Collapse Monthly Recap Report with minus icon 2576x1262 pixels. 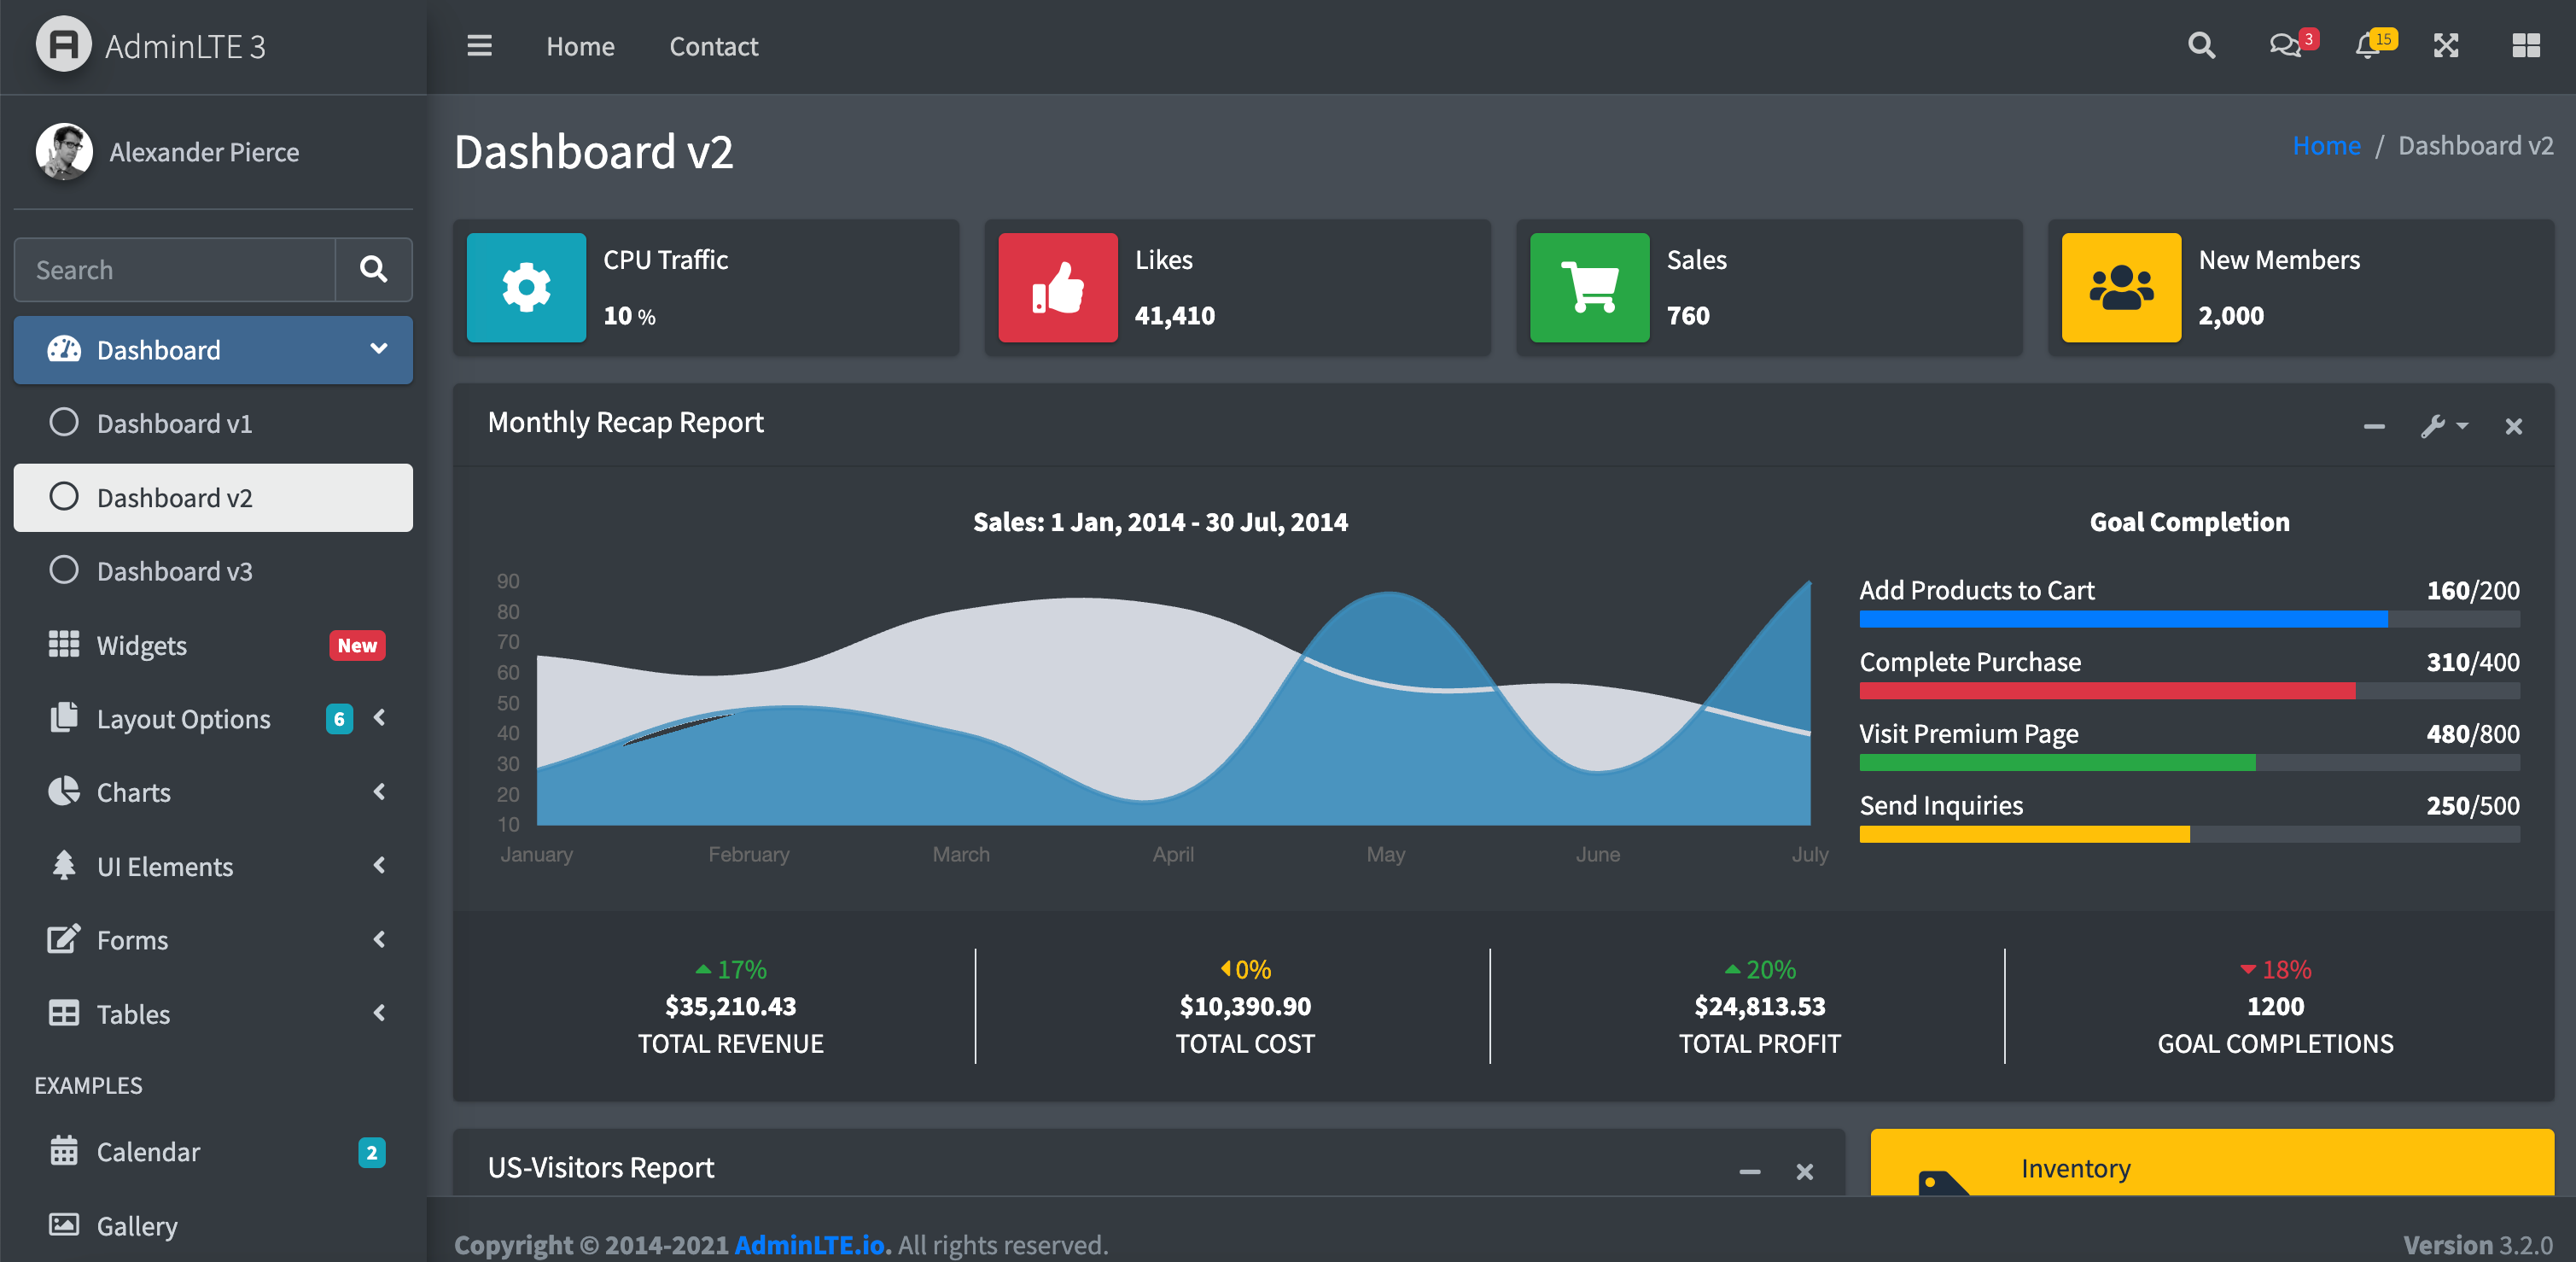tap(2373, 427)
